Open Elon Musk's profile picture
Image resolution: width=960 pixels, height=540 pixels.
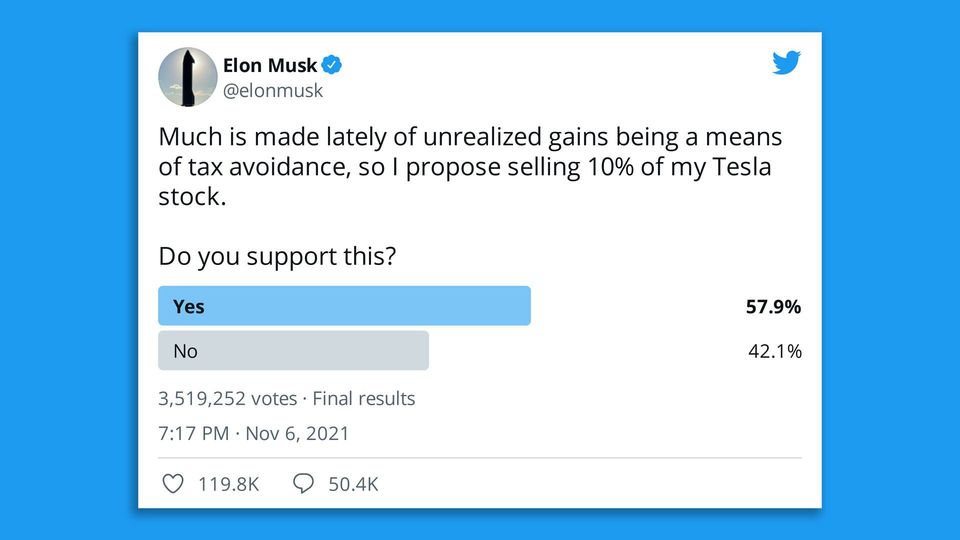point(187,77)
